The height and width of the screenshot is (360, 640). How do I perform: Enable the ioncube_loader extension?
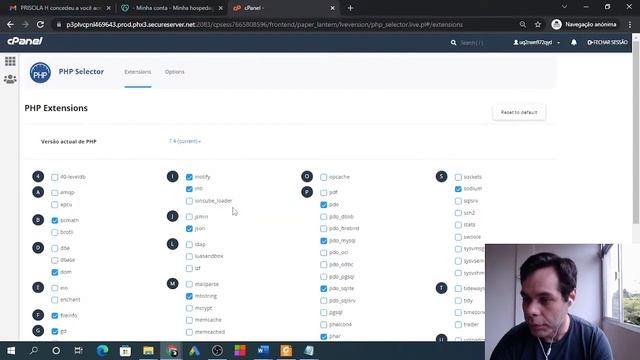(189, 201)
